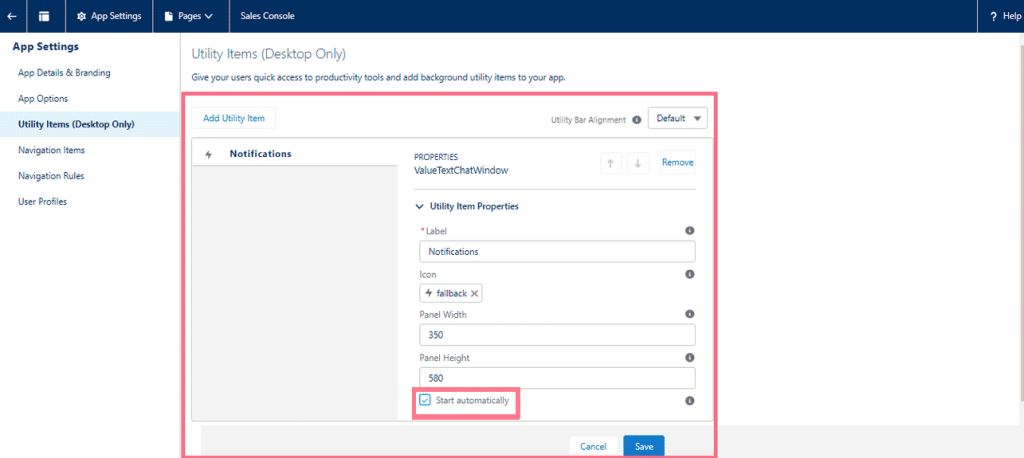Uncheck the Start automatically checkbox
This screenshot has width=1024, height=458.
(x=426, y=400)
